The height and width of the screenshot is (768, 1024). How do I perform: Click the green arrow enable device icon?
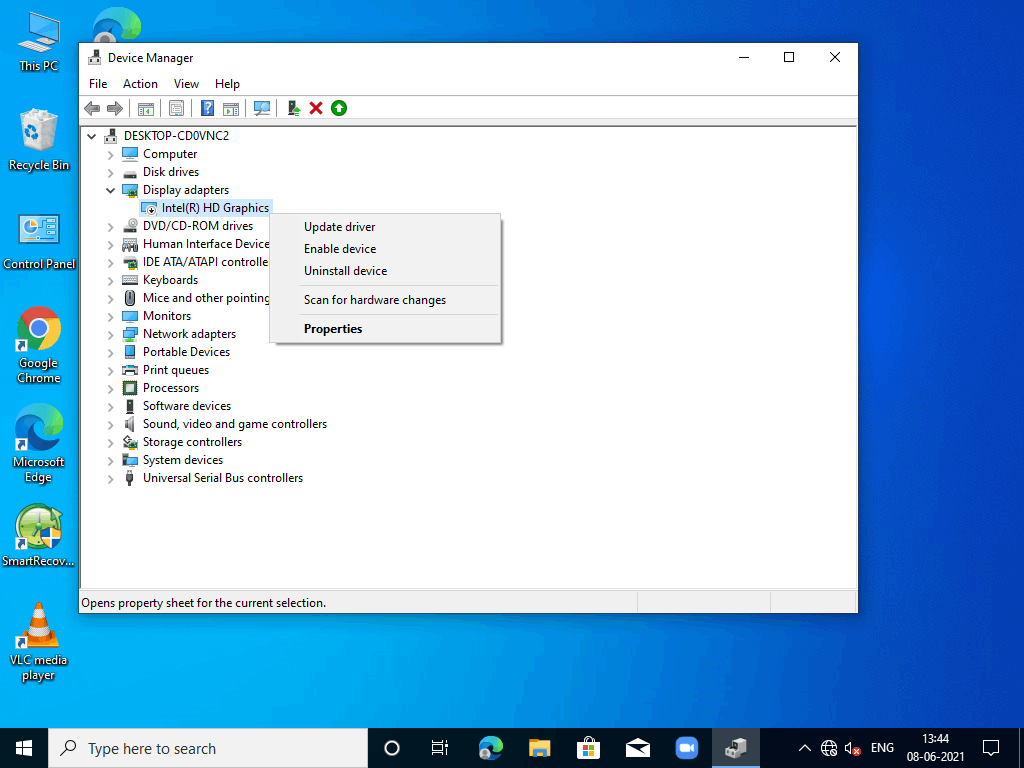click(x=339, y=108)
